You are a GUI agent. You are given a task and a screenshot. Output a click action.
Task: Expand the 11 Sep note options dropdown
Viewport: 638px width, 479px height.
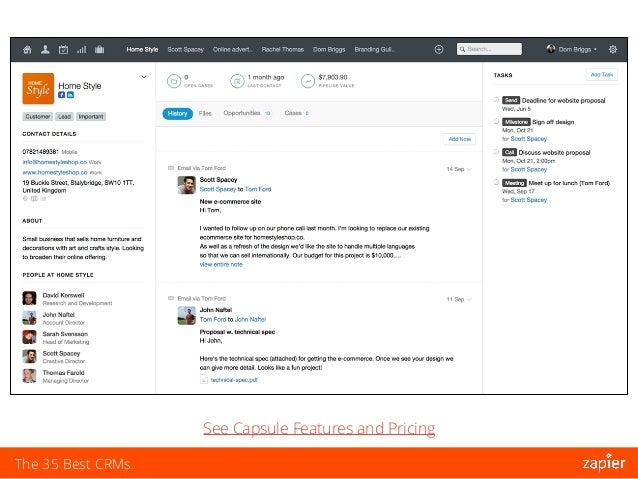pyautogui.click(x=469, y=299)
